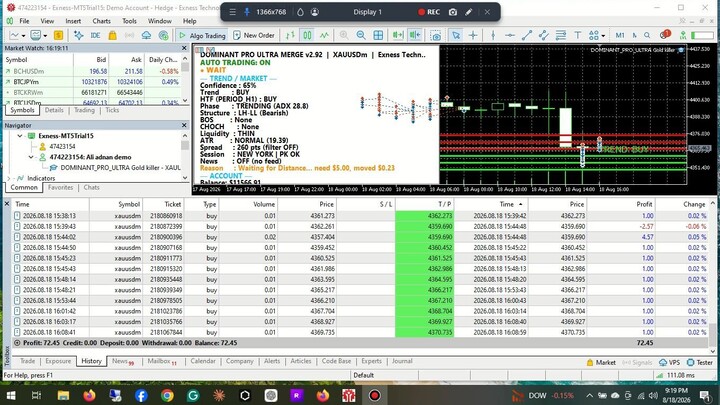Click the Market button in Toolbox bar

point(601,362)
